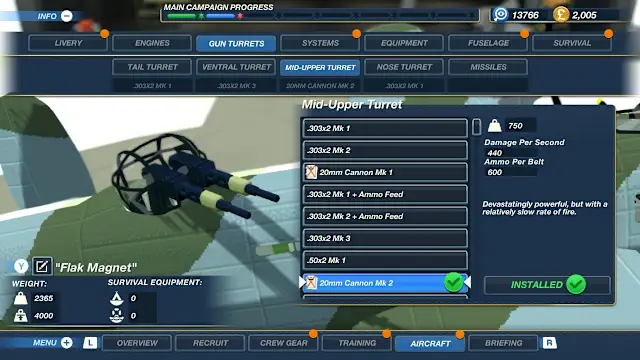Screen dimensions: 640x360
Task: Click the 20MM CANNON MK 2 summary label
Action: click(x=320, y=86)
